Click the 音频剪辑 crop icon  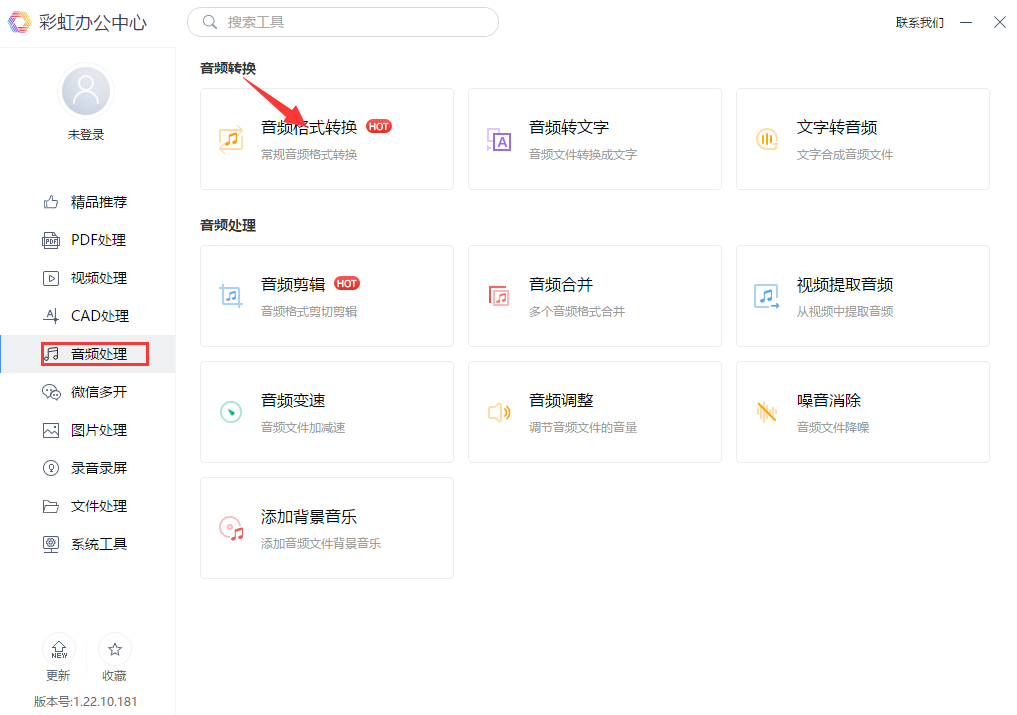tap(231, 296)
